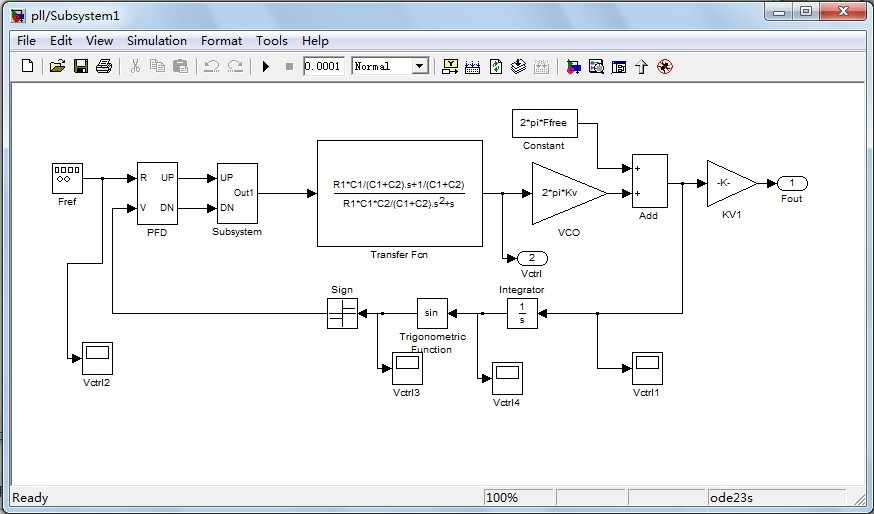Select the VCO gain block
The width and height of the screenshot is (874, 514).
569,193
